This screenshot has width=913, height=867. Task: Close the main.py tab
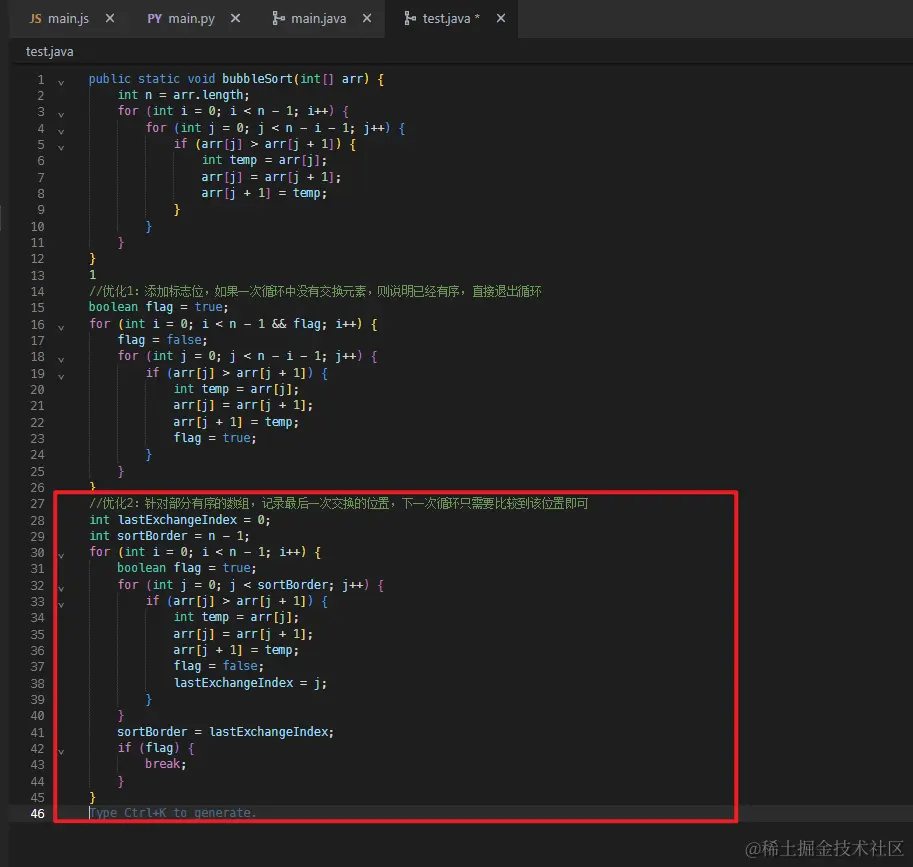coord(235,19)
